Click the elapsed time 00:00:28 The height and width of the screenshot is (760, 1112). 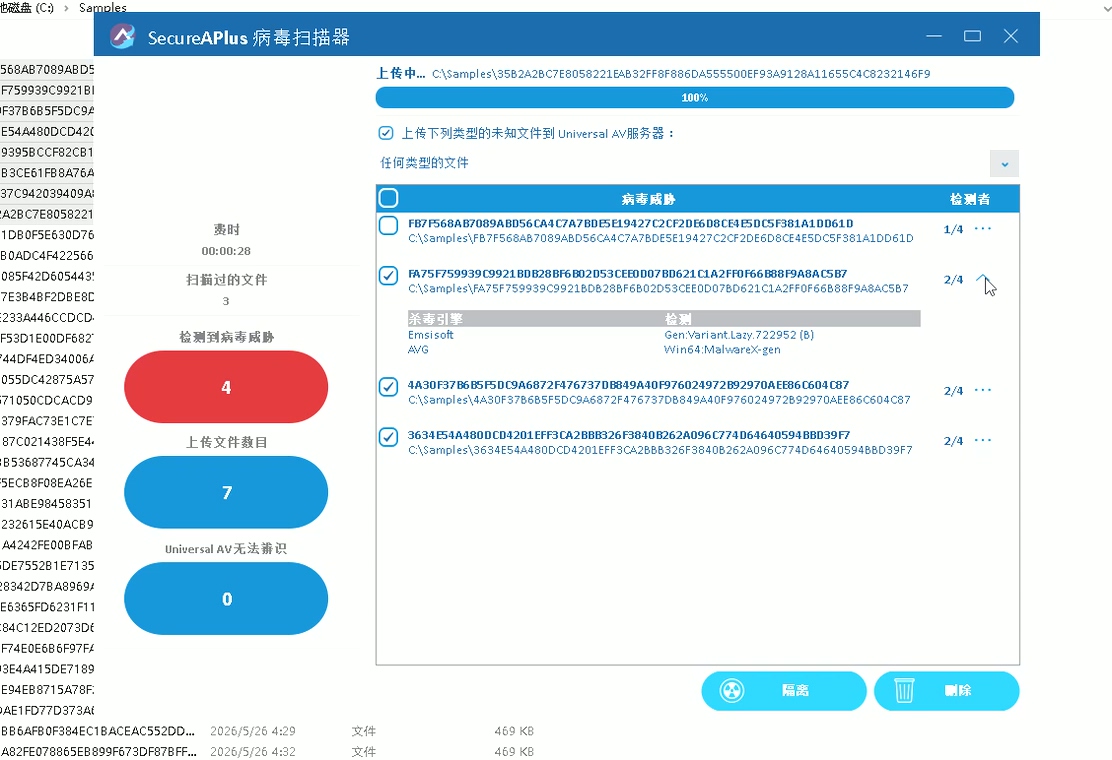pyautogui.click(x=226, y=251)
